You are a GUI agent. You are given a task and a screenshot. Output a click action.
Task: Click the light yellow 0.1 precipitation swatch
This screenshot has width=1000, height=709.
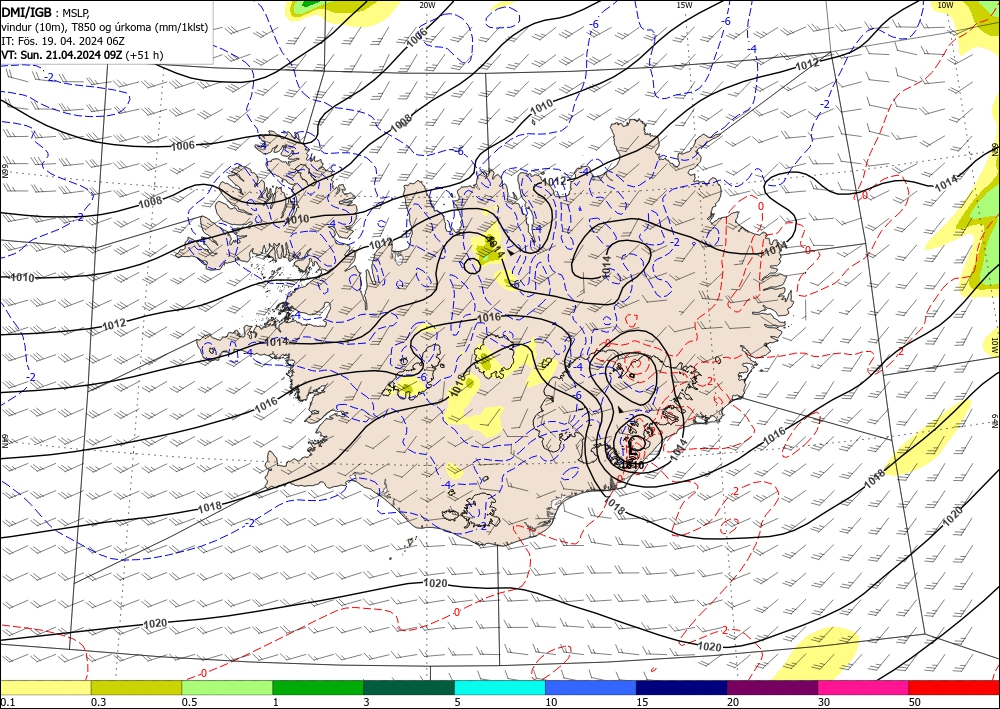coord(45,687)
